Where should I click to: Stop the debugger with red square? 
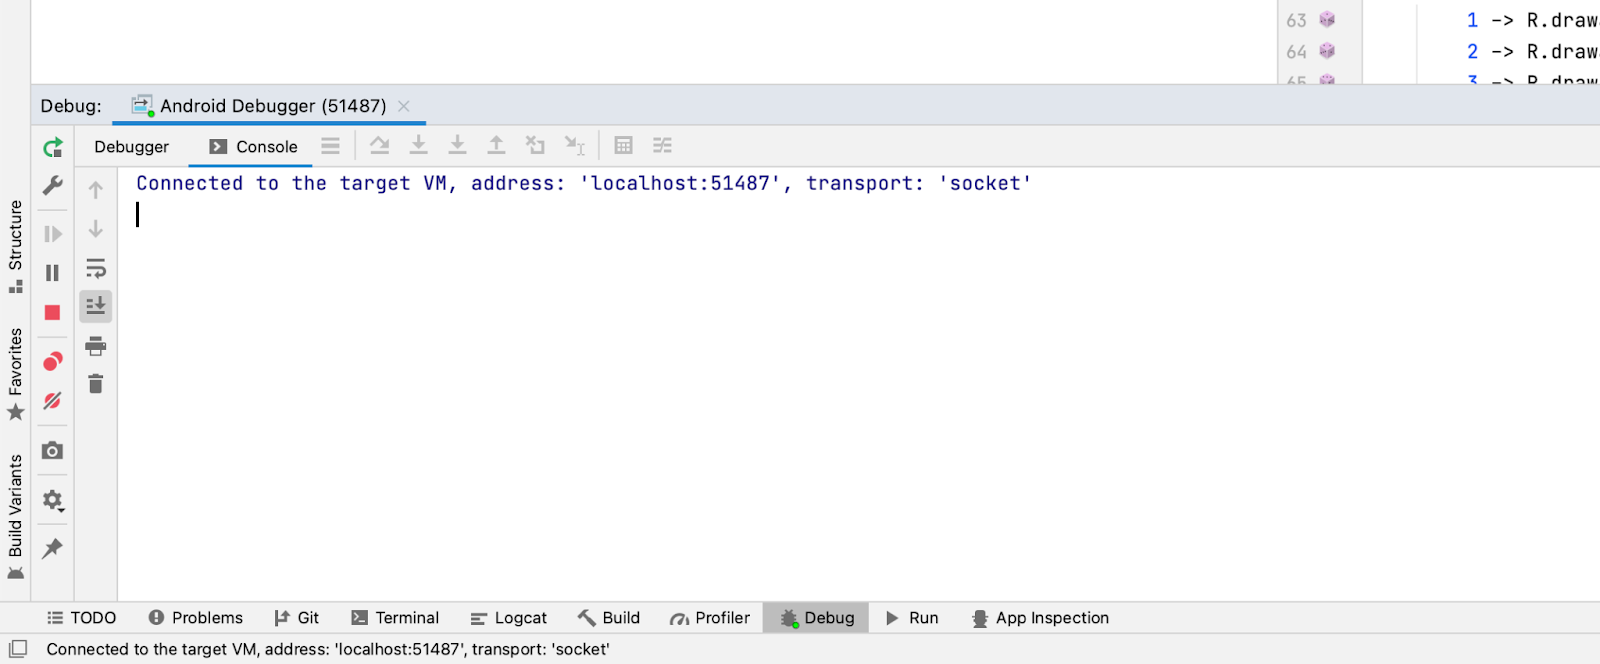tap(53, 313)
